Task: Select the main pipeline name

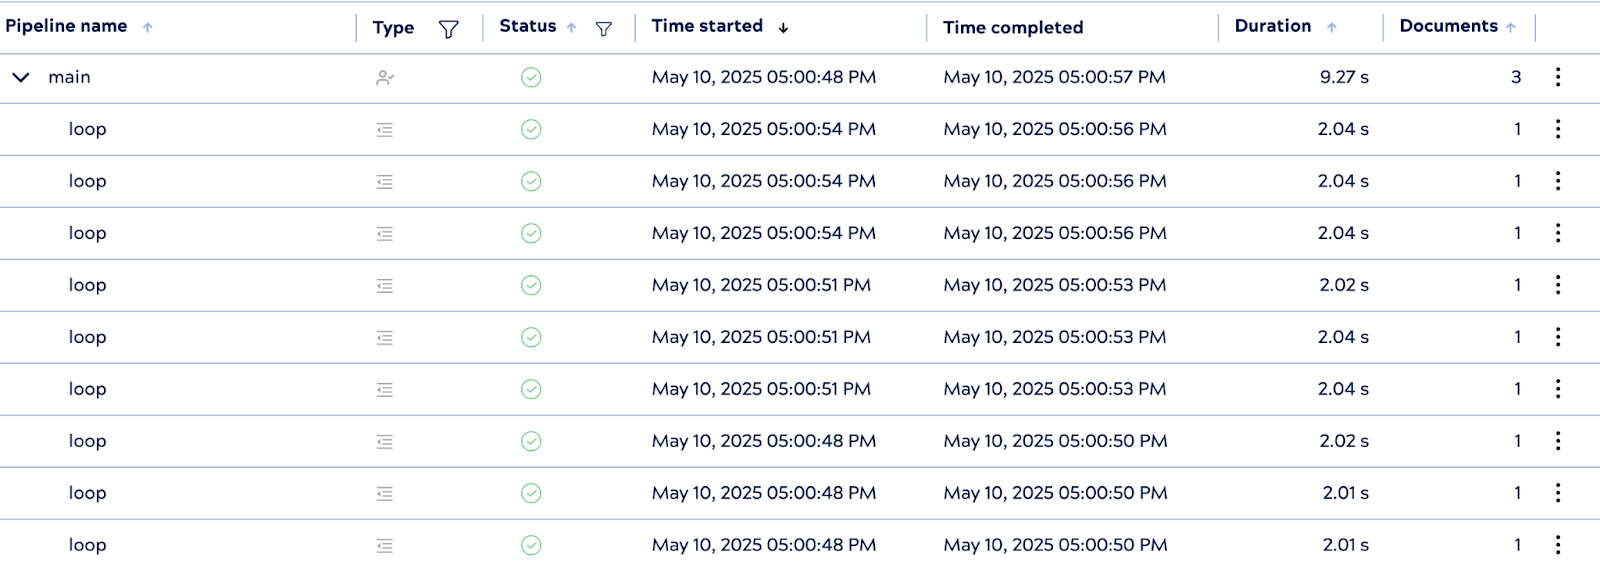Action: click(69, 77)
